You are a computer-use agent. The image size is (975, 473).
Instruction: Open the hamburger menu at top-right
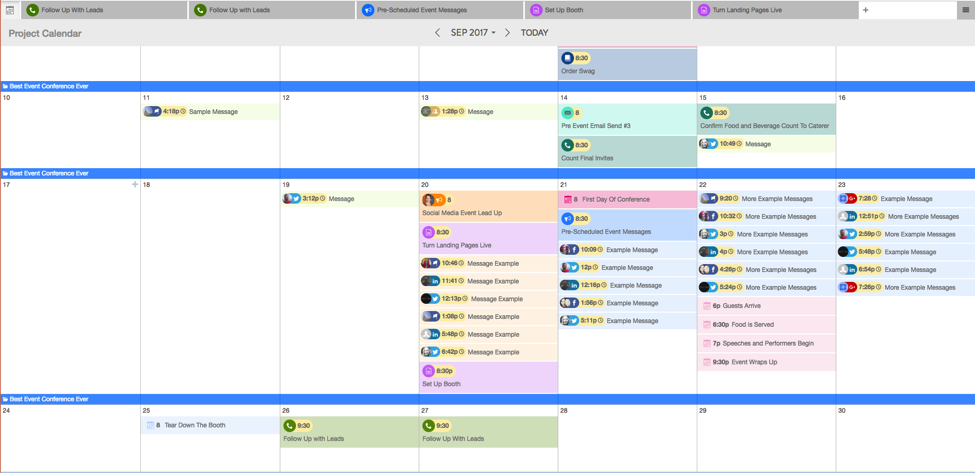click(x=965, y=10)
